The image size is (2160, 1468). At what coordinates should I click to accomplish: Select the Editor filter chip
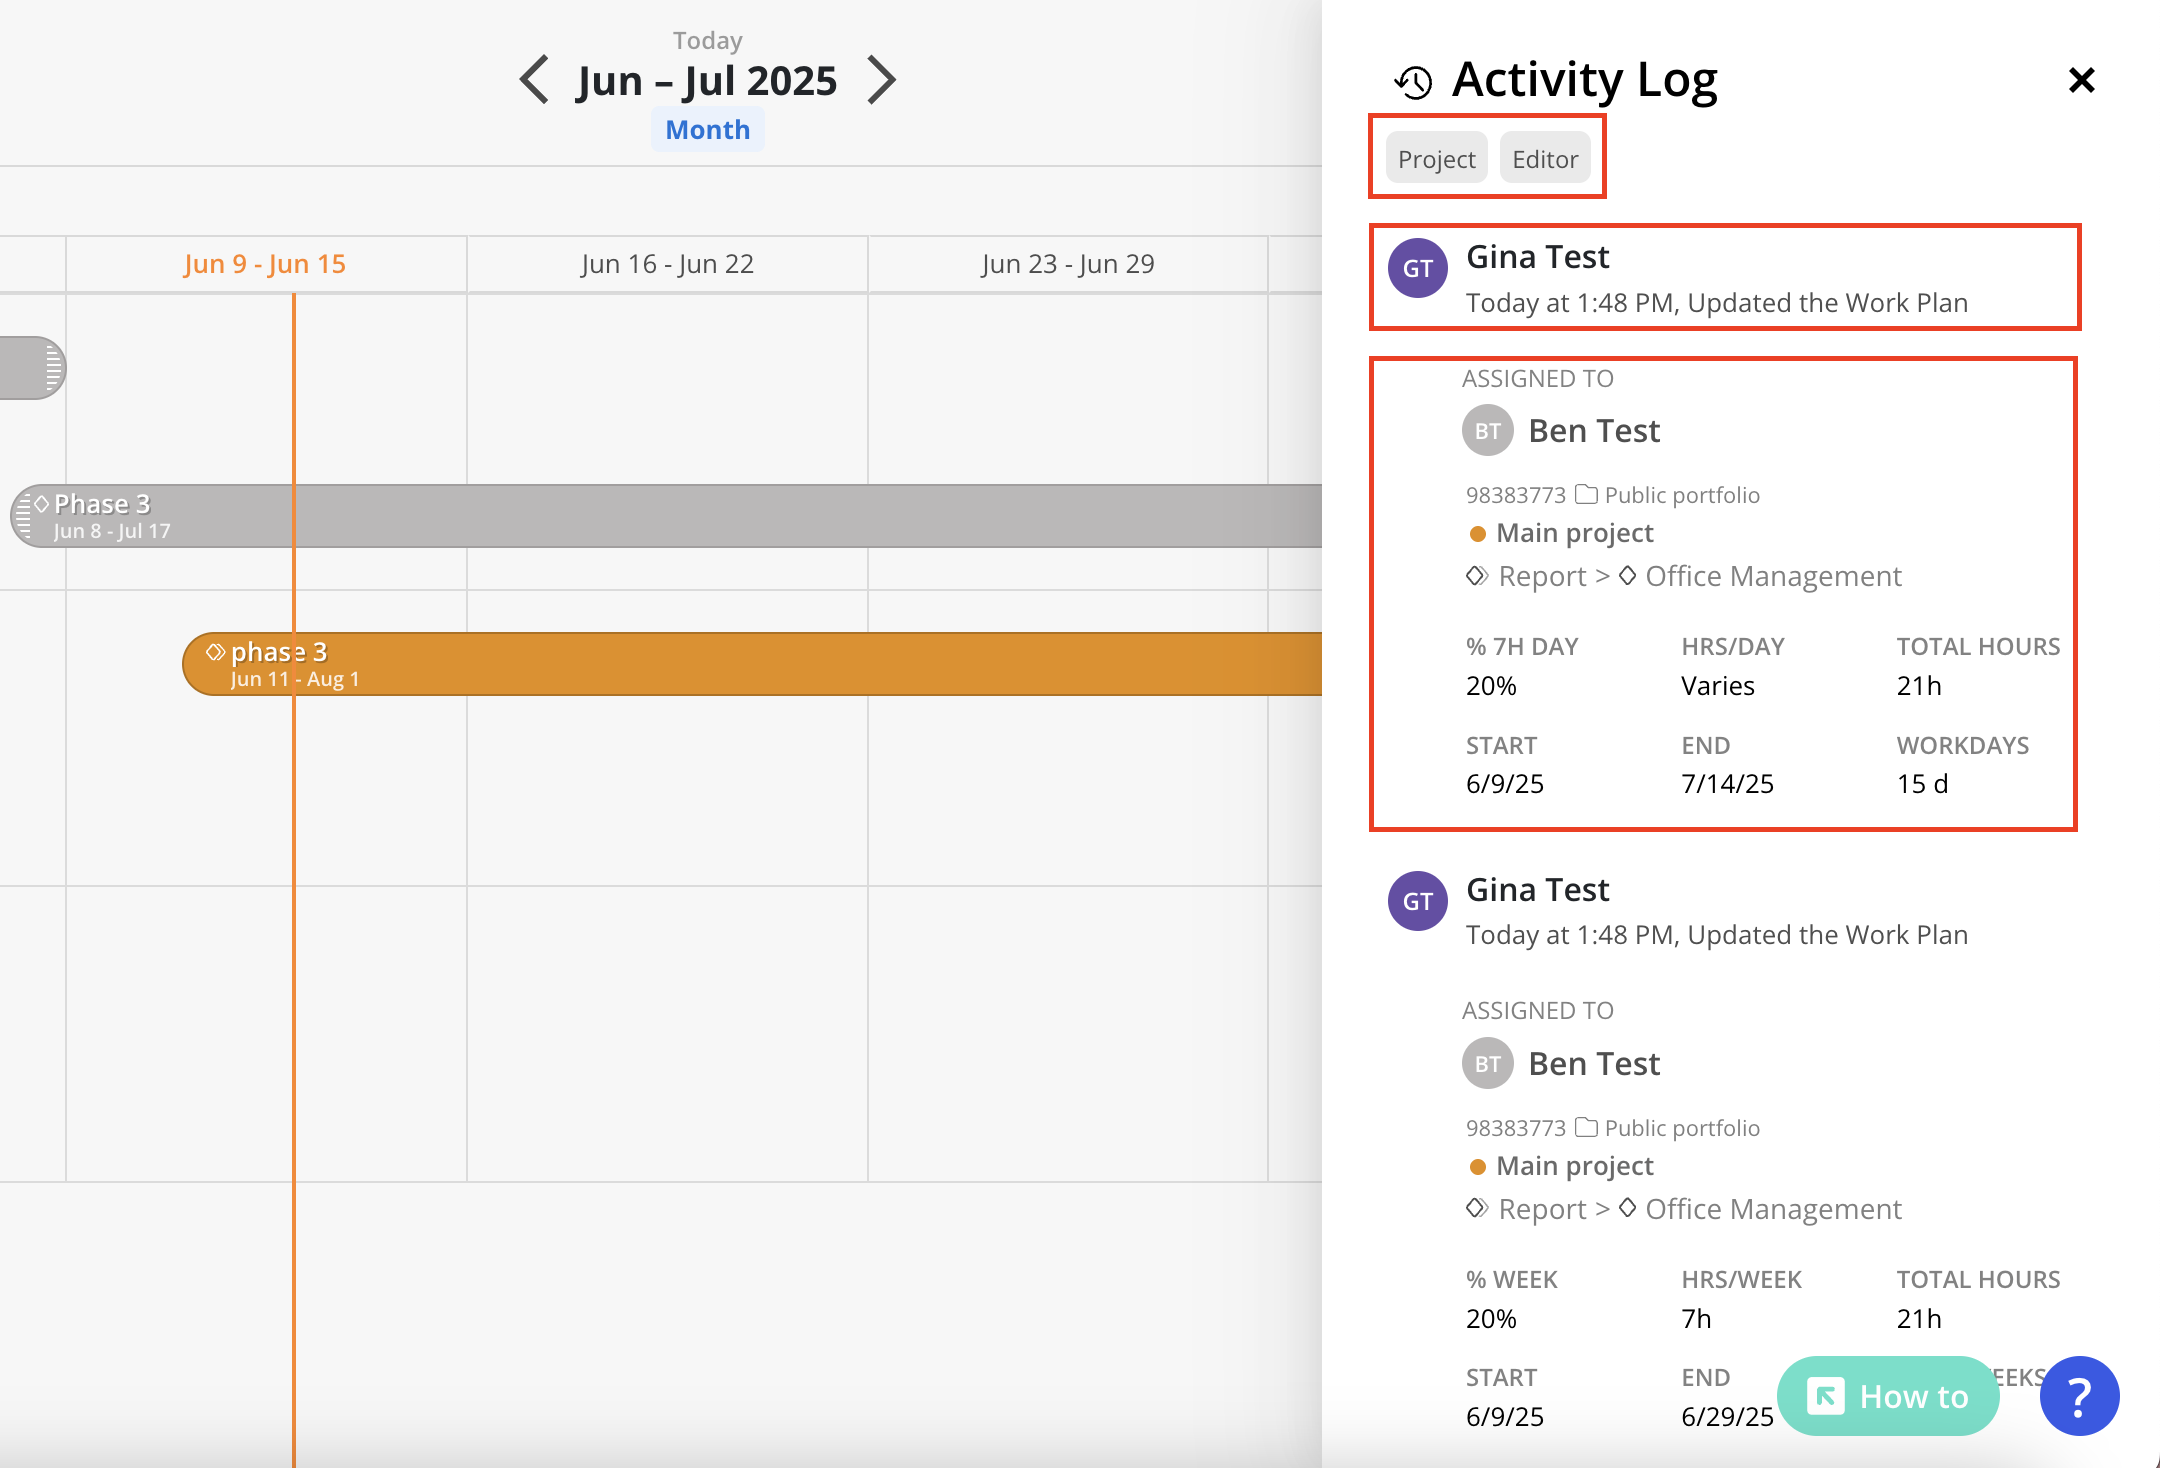[x=1544, y=159]
